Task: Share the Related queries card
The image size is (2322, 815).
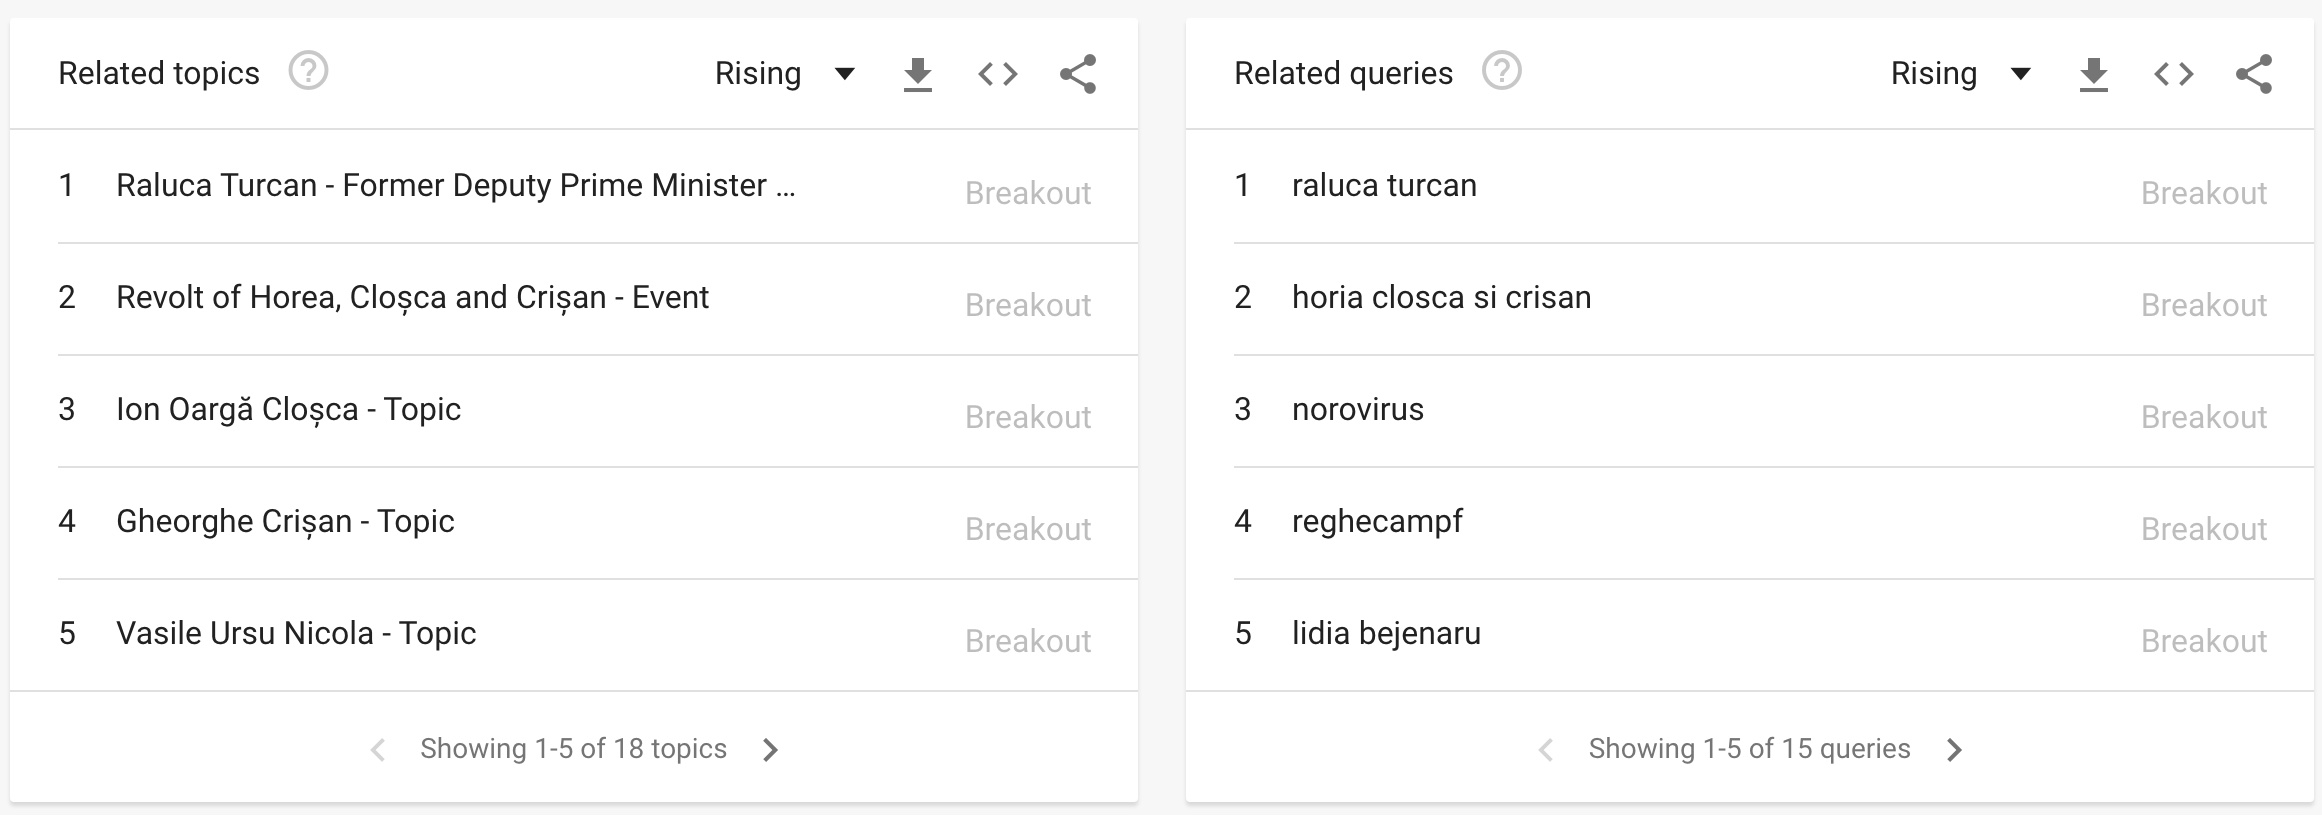Action: (2253, 74)
